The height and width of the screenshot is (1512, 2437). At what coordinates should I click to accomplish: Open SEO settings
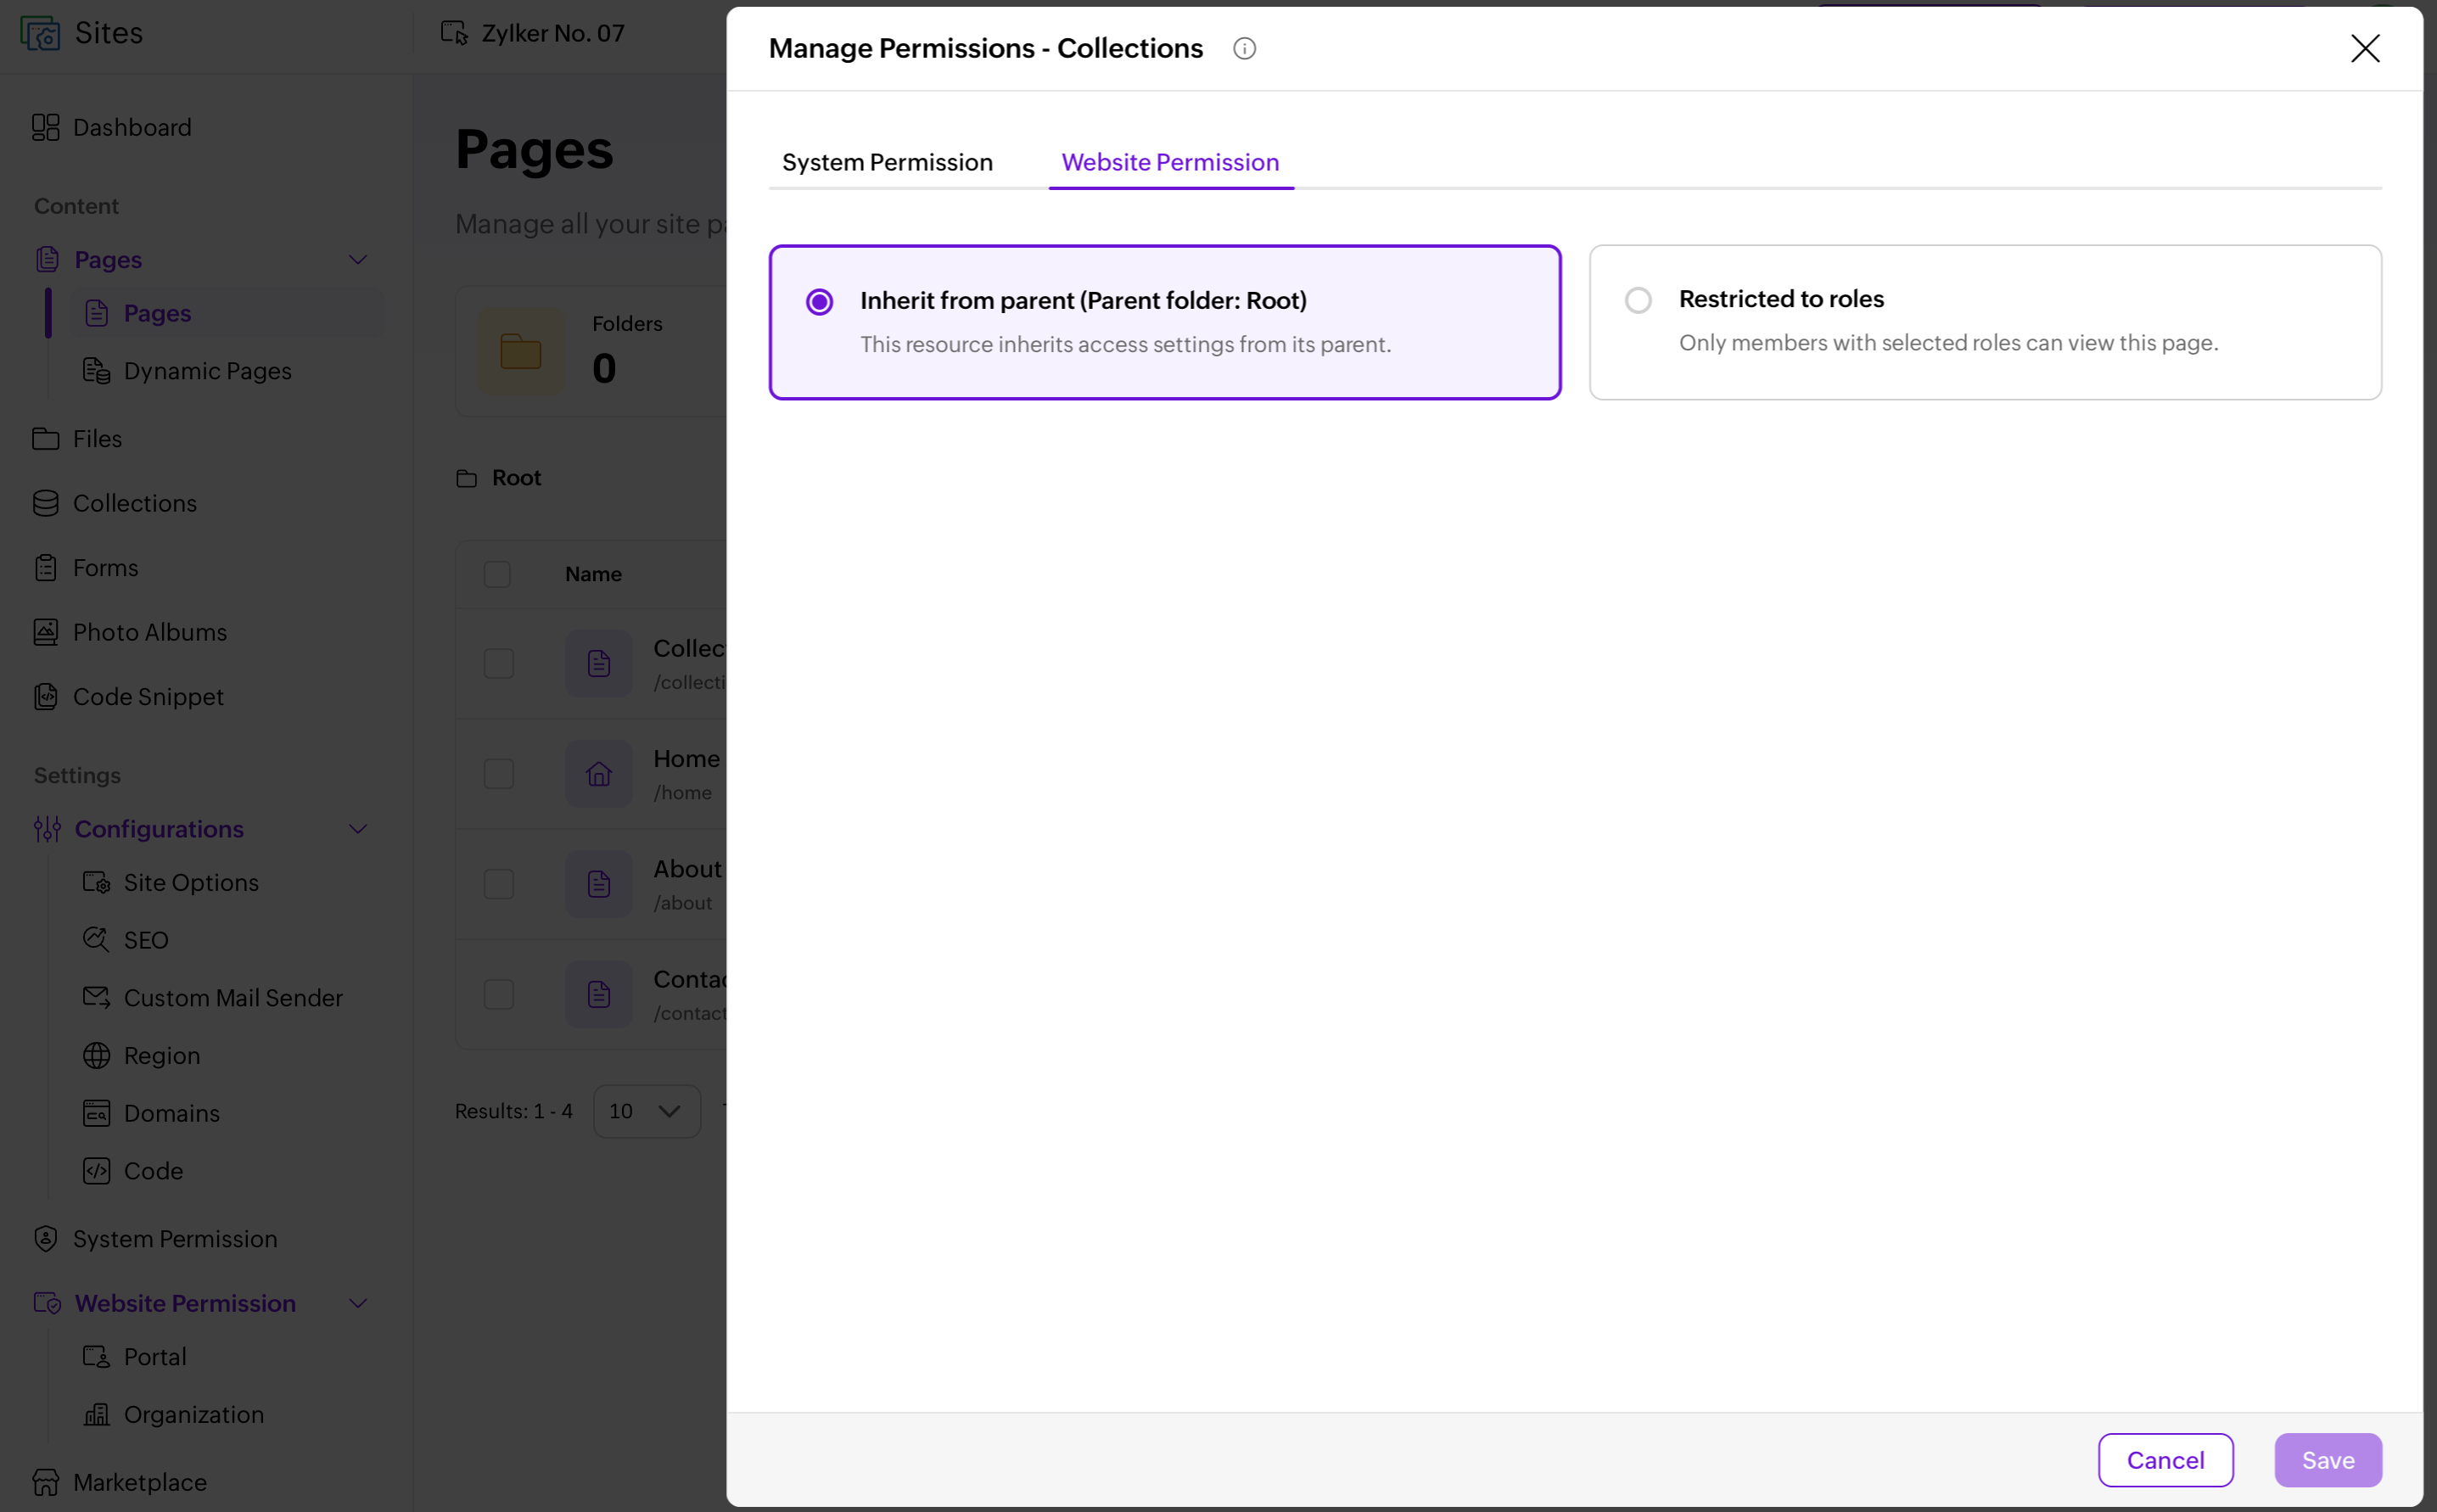click(125, 940)
